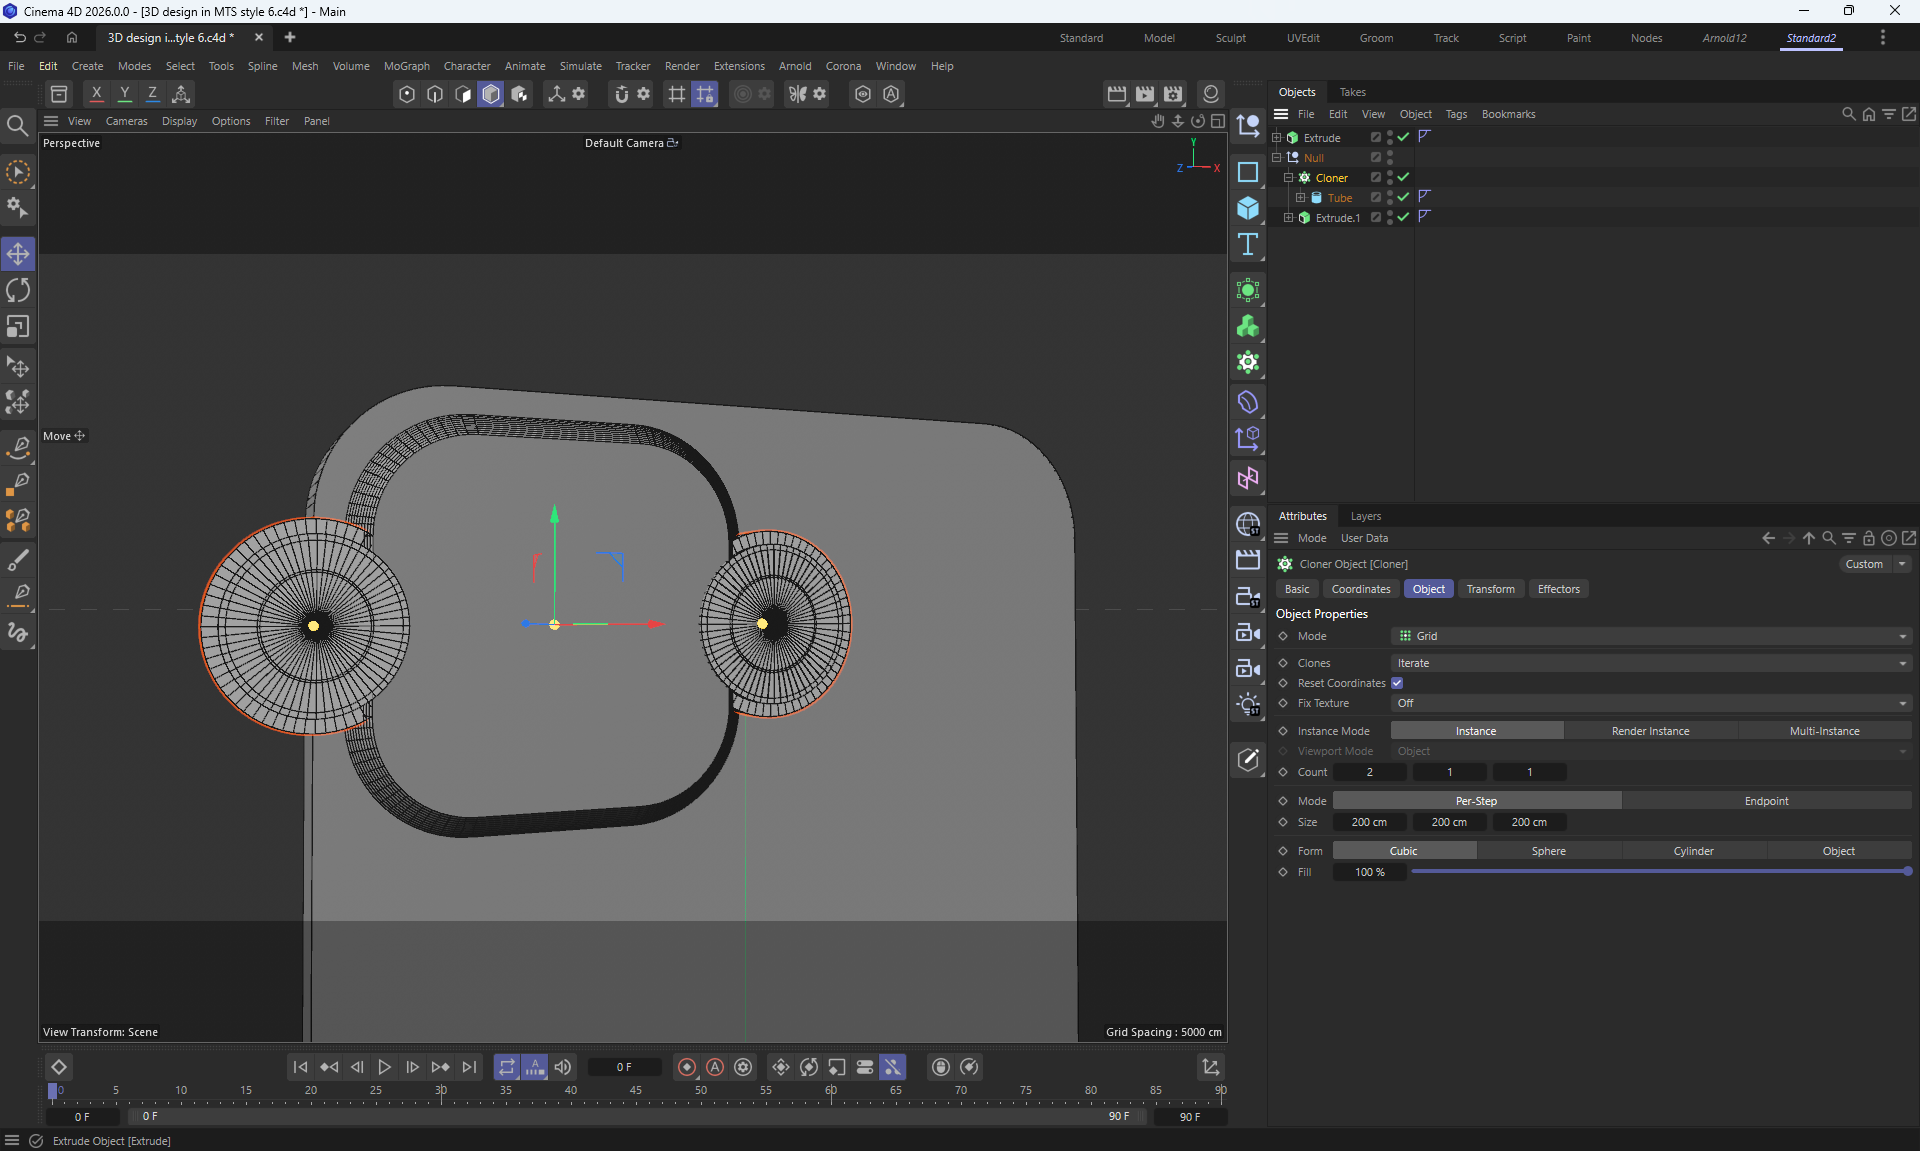Click the Go to End of animation button
Screen dimensions: 1920x1151
point(469,1067)
